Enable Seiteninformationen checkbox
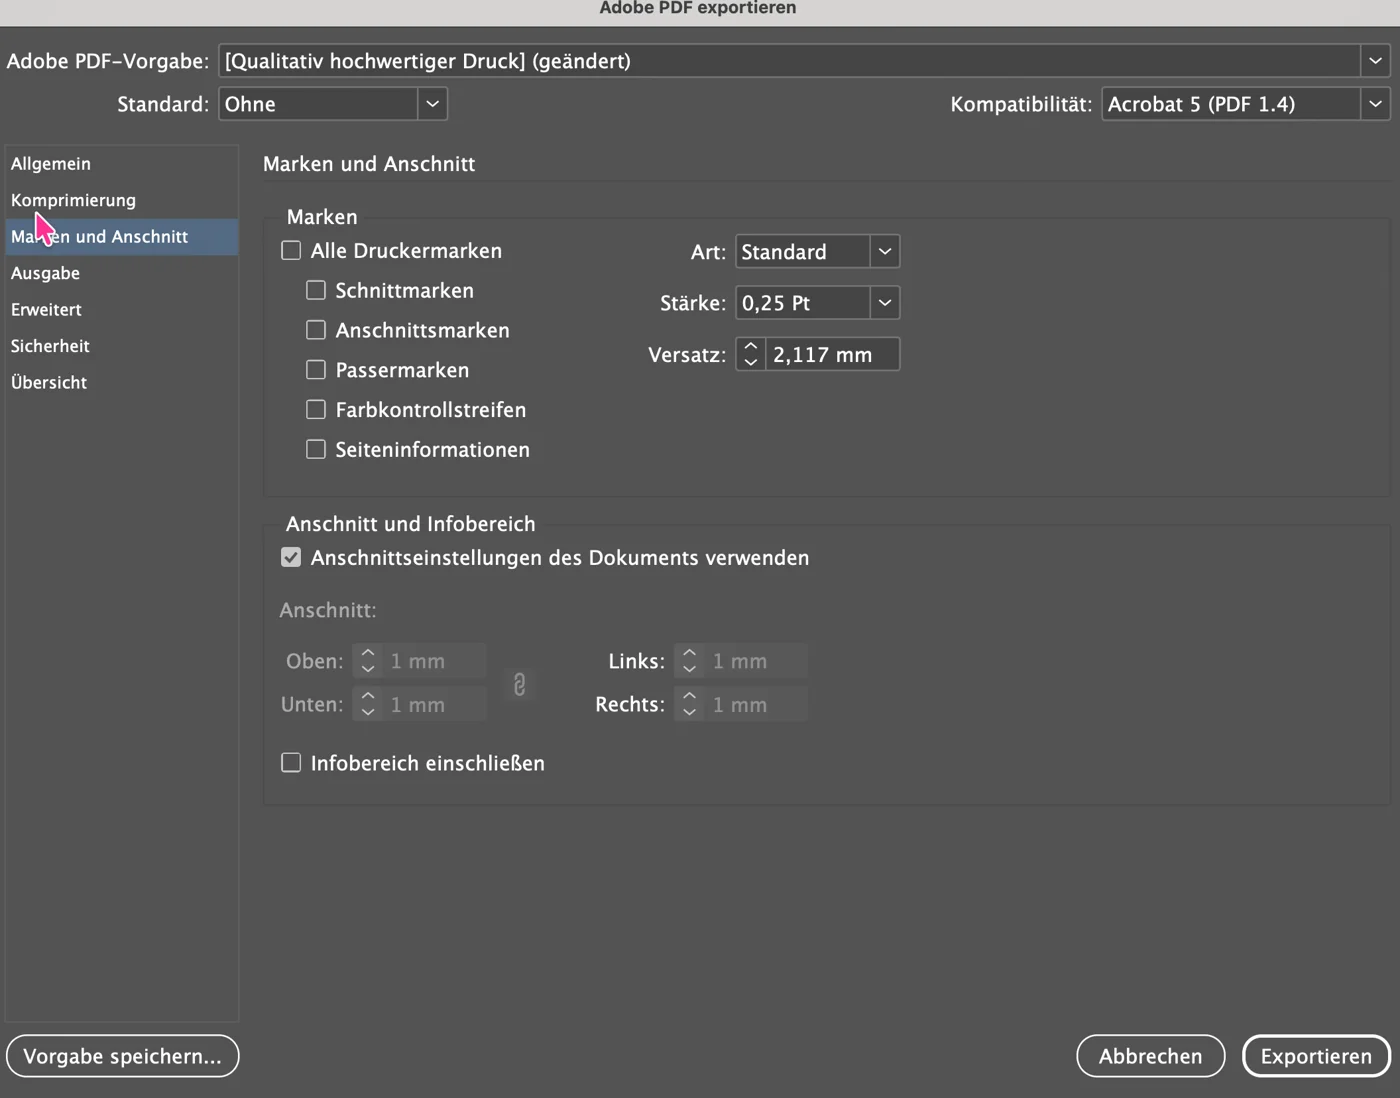The width and height of the screenshot is (1400, 1098). click(316, 450)
